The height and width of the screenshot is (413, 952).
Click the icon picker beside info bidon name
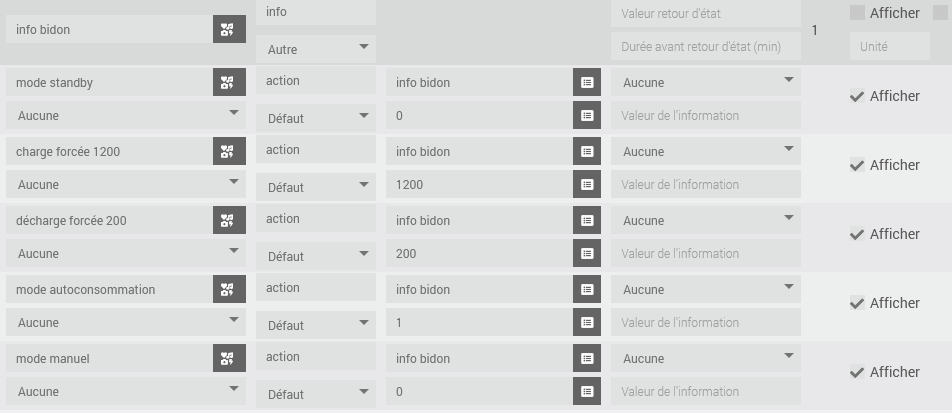point(229,30)
